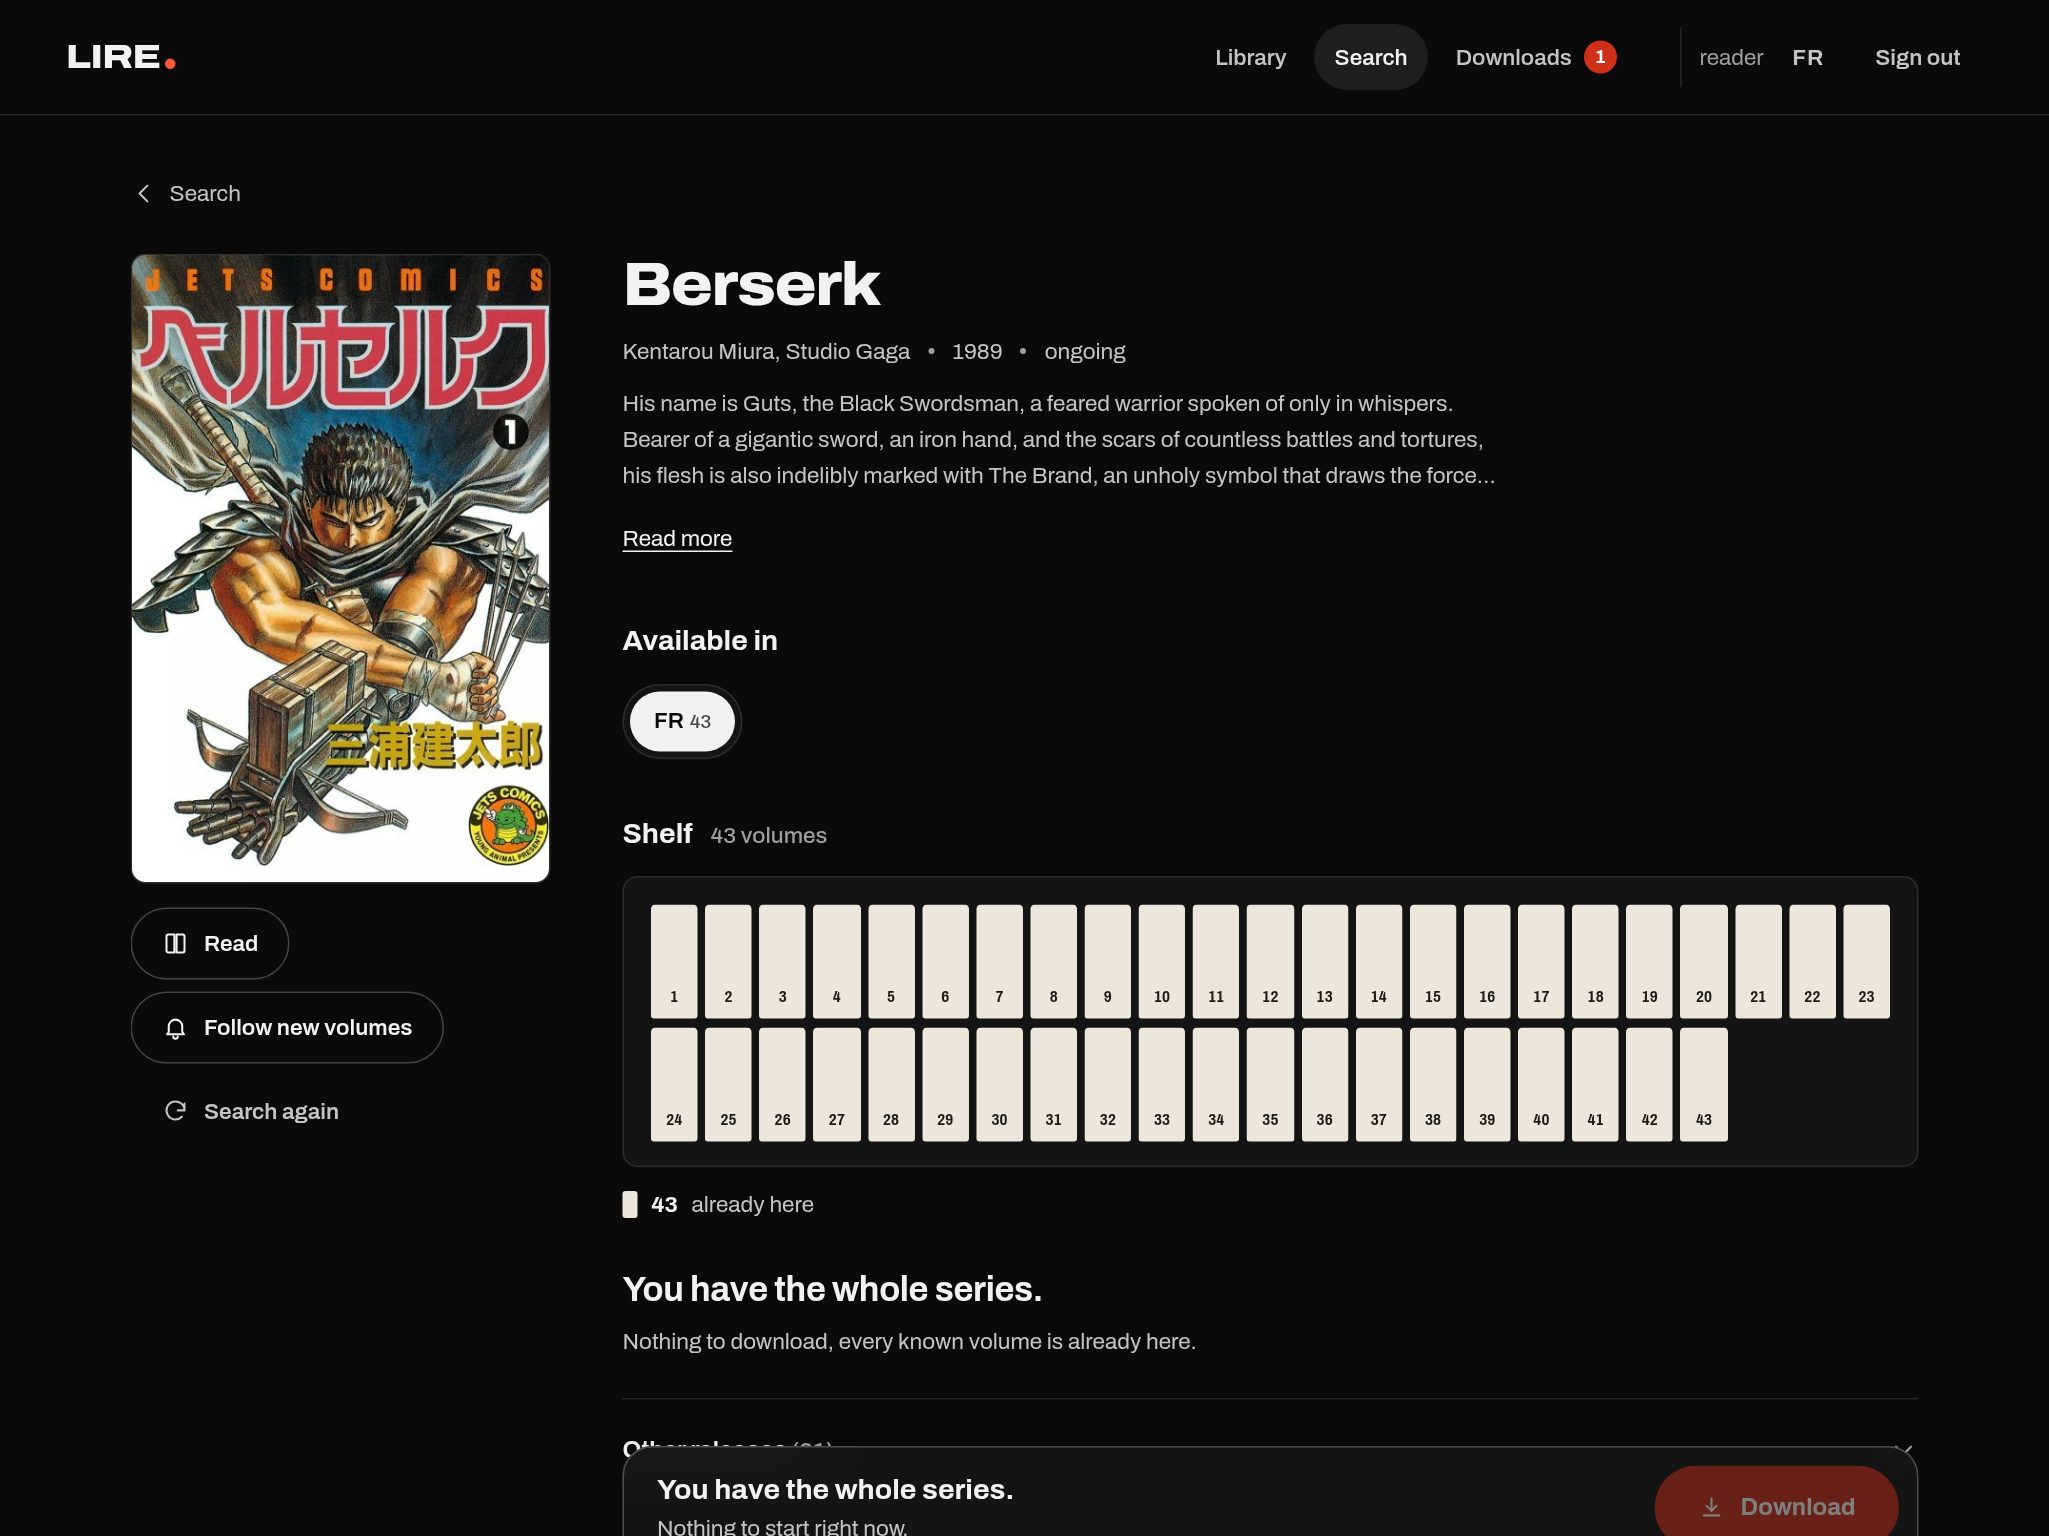The height and width of the screenshot is (1536, 2049).
Task: Click the '1989' year text
Action: pyautogui.click(x=977, y=351)
